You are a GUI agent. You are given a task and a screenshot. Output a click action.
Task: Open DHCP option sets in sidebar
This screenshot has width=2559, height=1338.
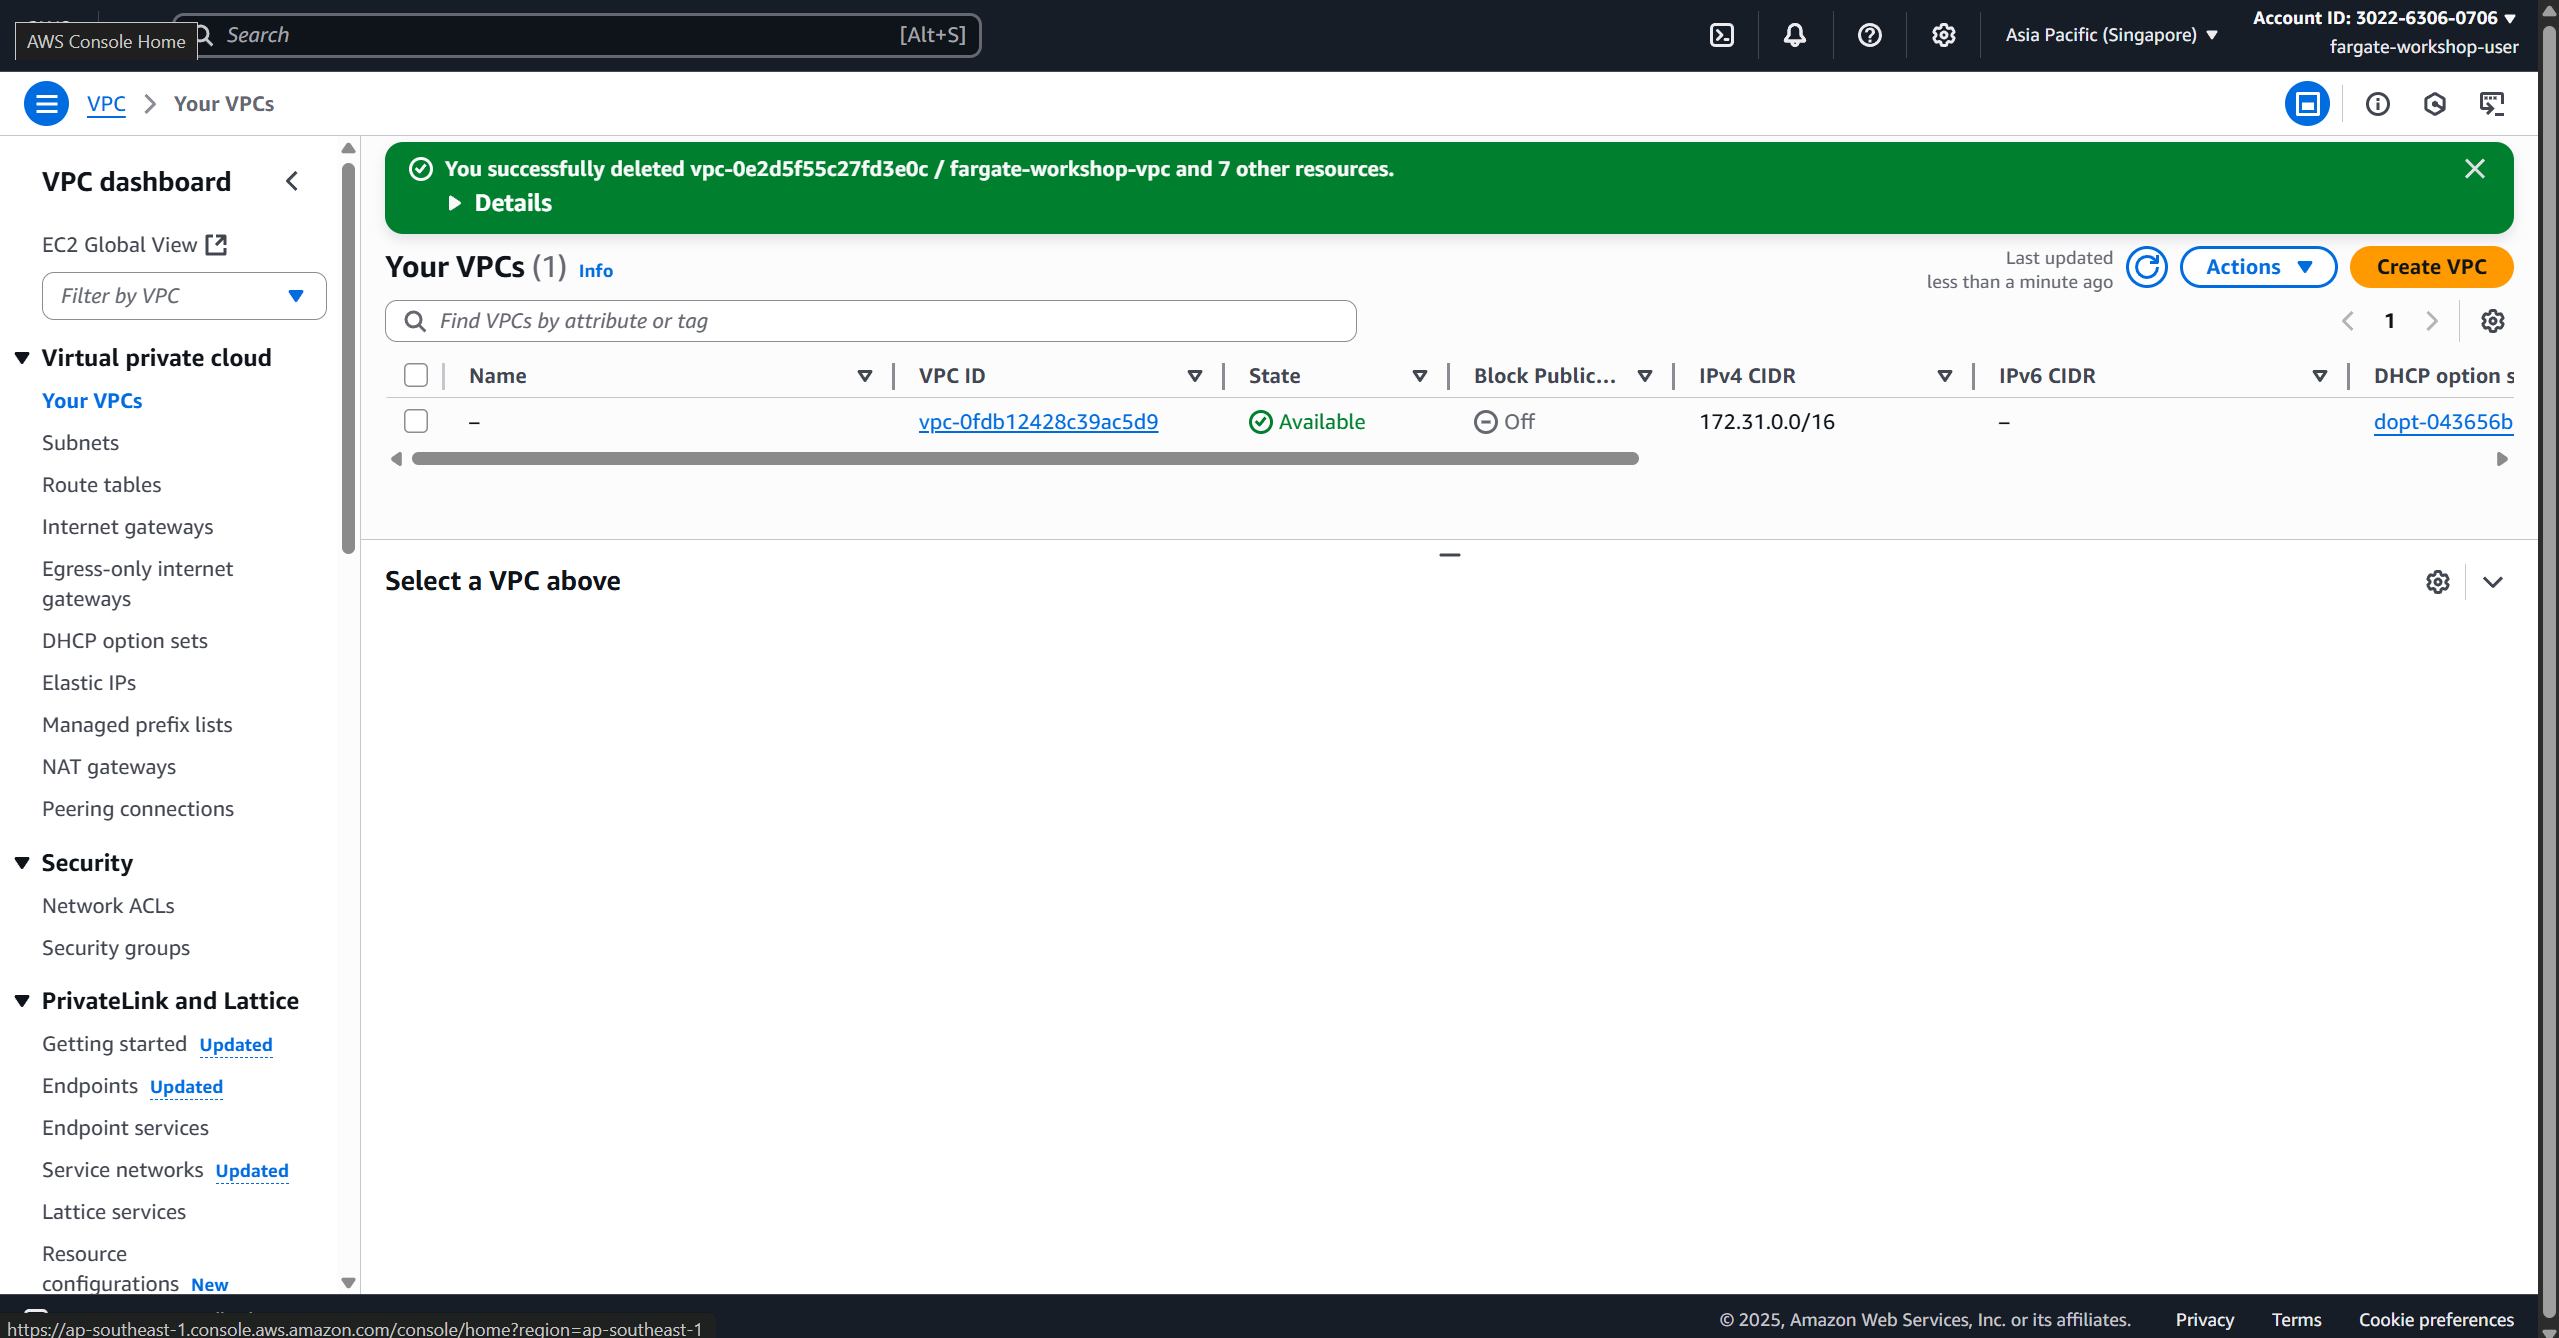[x=125, y=641]
